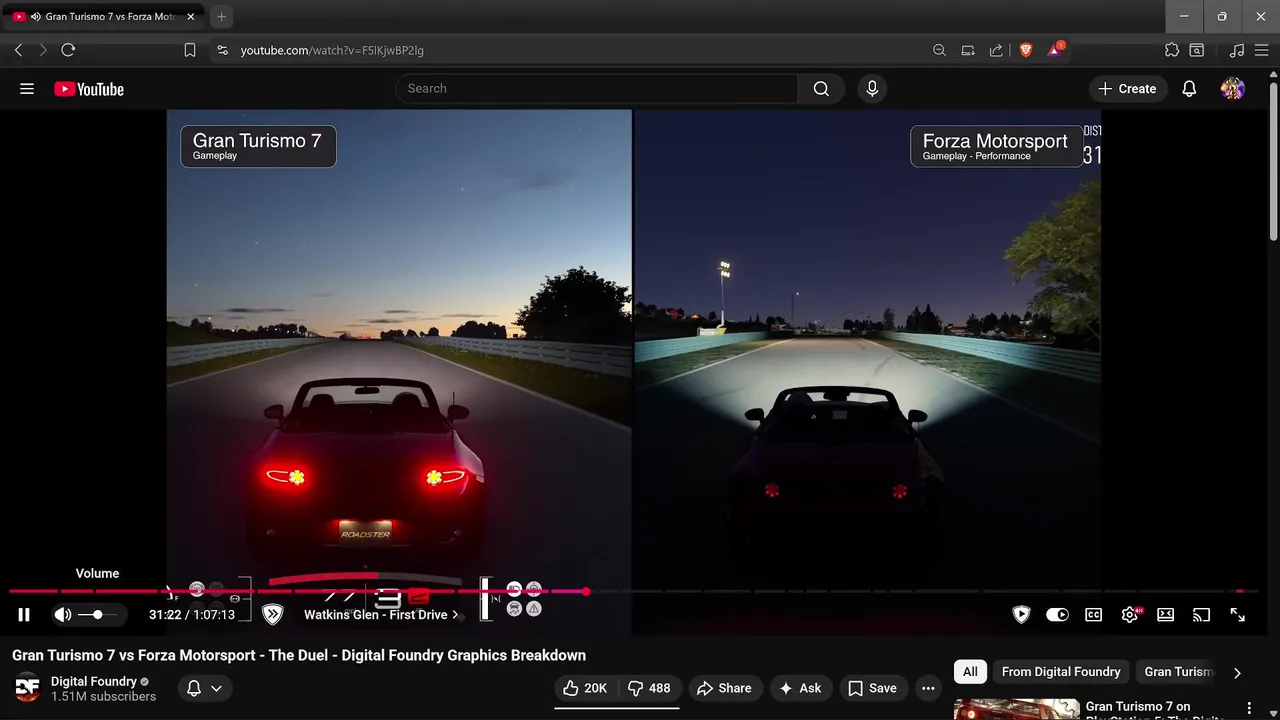Image resolution: width=1280 pixels, height=720 pixels.
Task: Click the video title text
Action: [299, 656]
